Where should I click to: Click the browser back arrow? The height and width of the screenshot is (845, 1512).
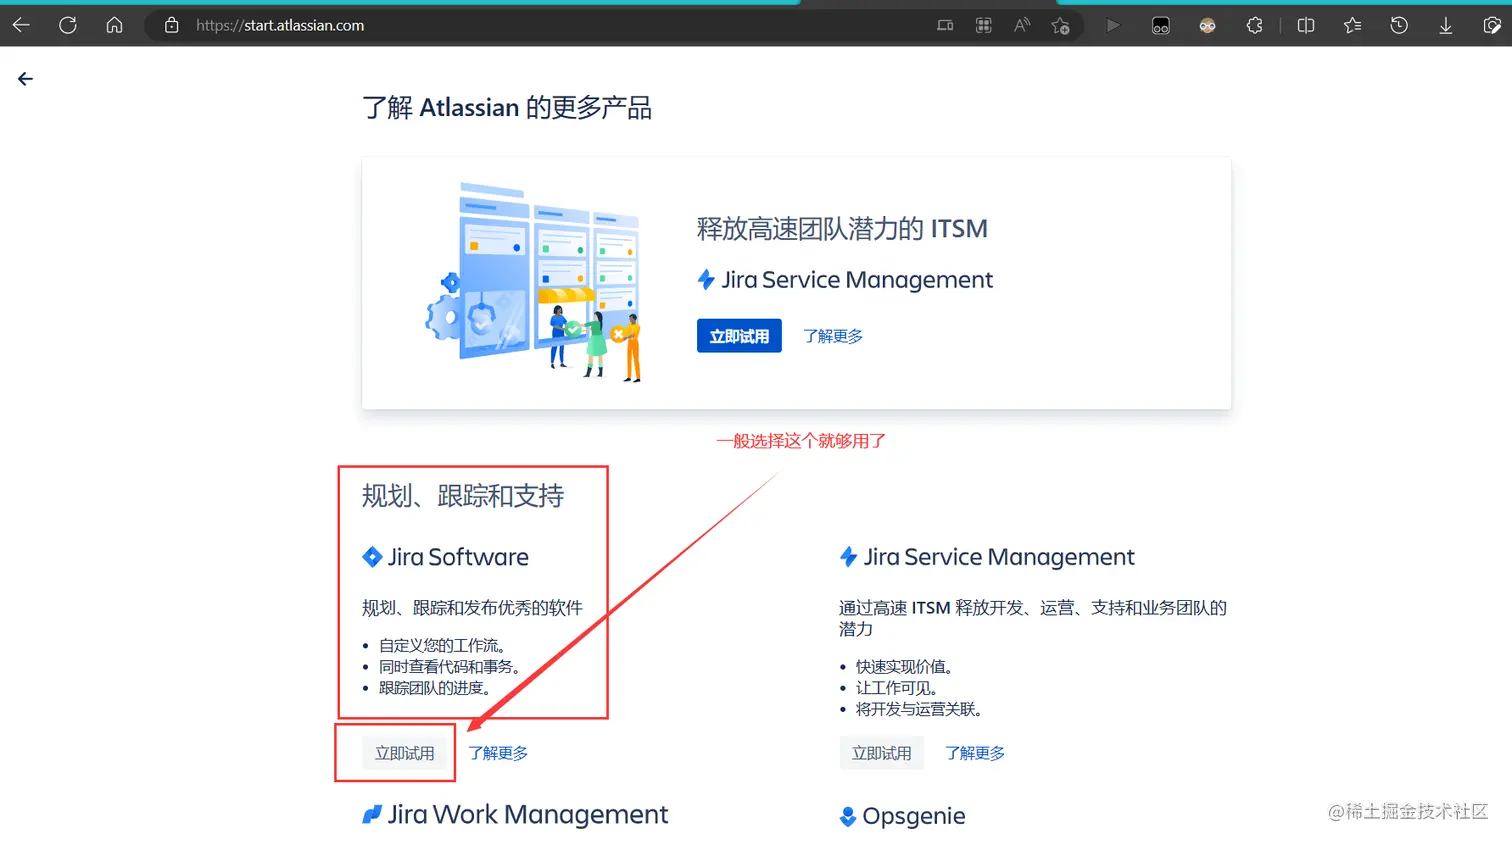coord(21,25)
